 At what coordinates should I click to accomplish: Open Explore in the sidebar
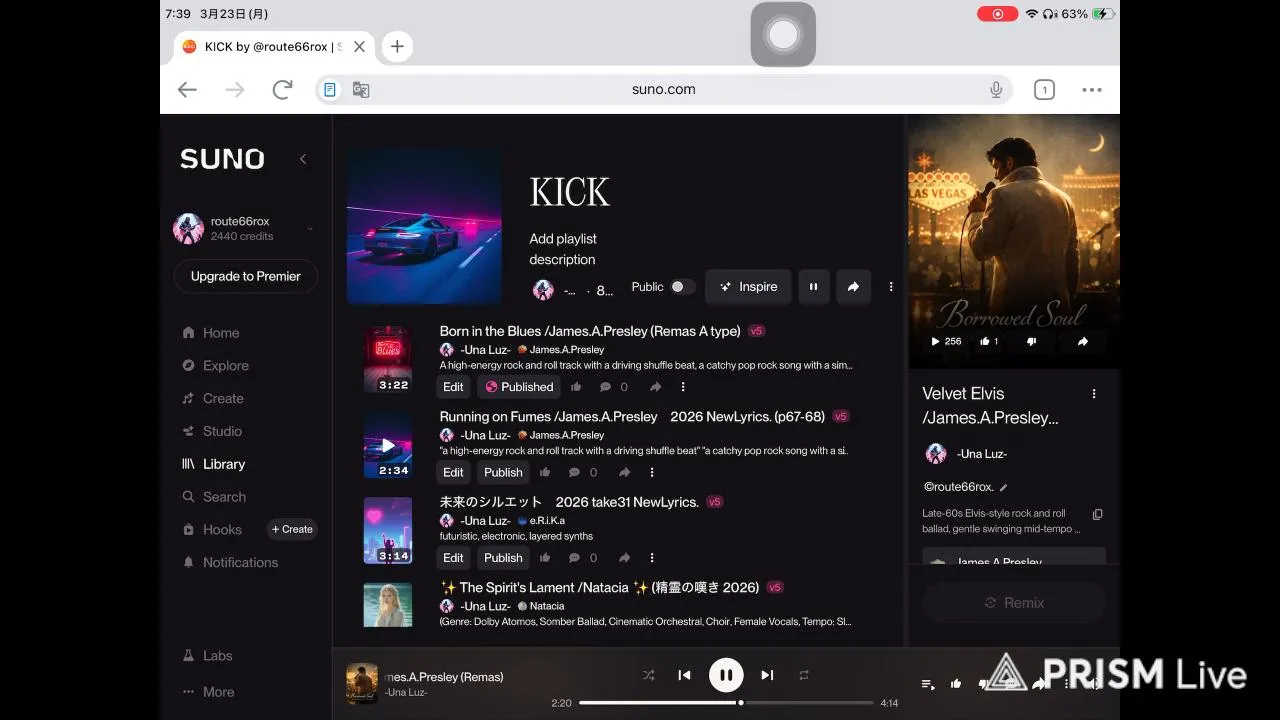point(215,366)
